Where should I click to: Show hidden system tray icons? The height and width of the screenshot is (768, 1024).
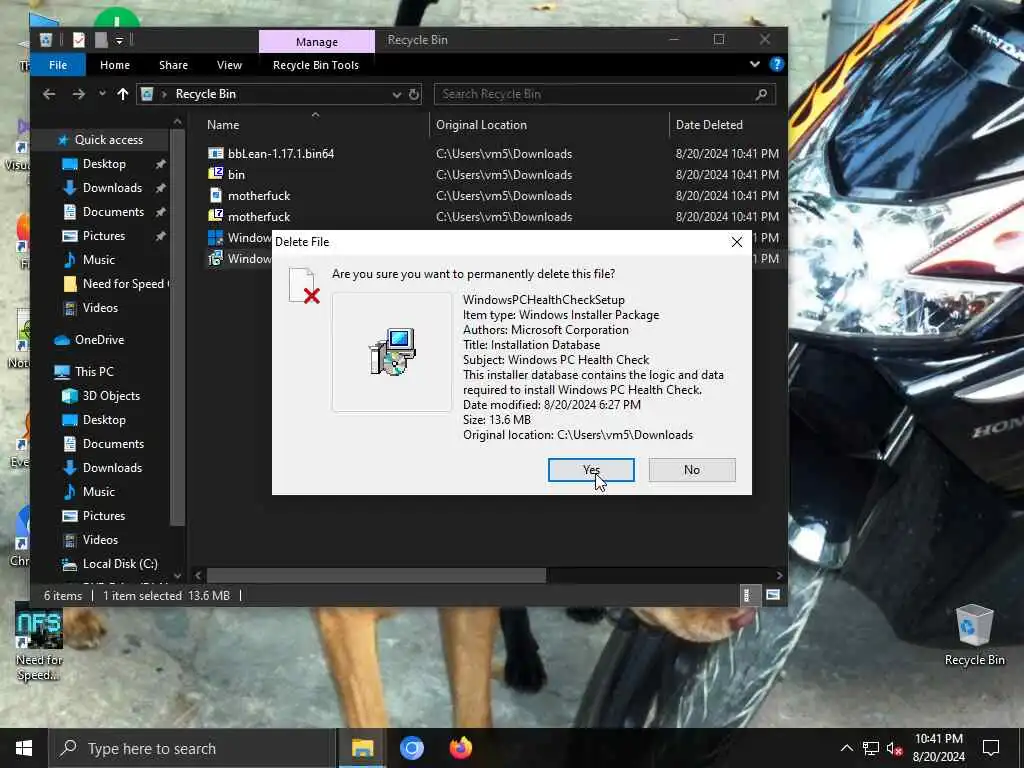coord(846,748)
